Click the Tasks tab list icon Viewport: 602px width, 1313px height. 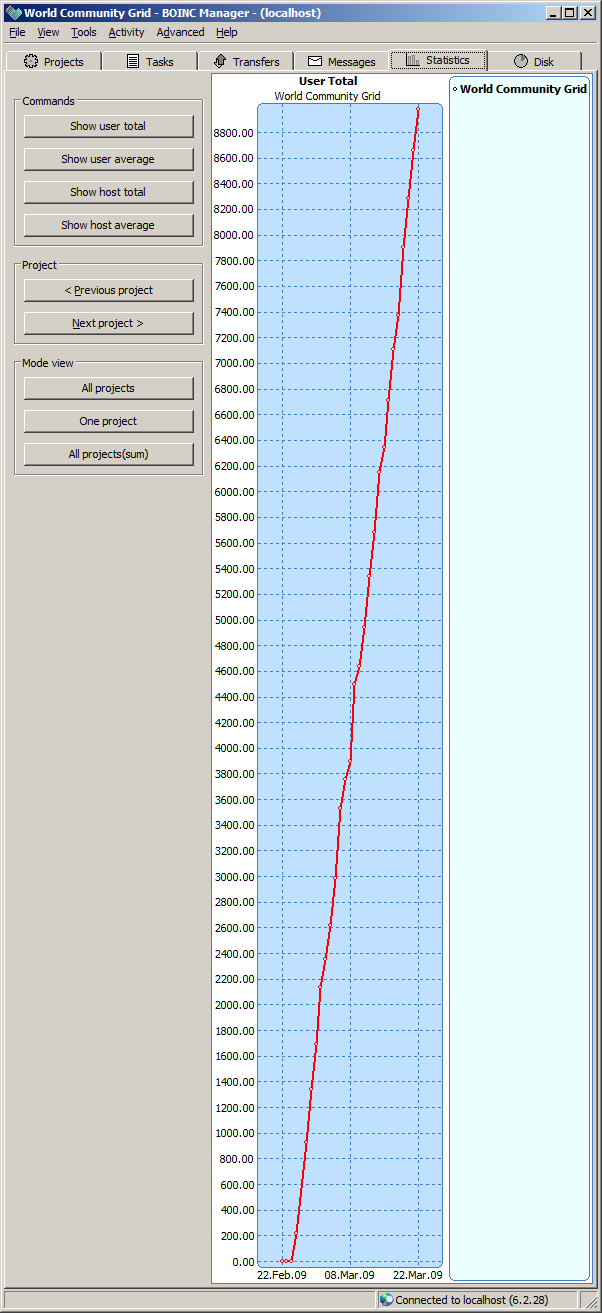coord(133,62)
